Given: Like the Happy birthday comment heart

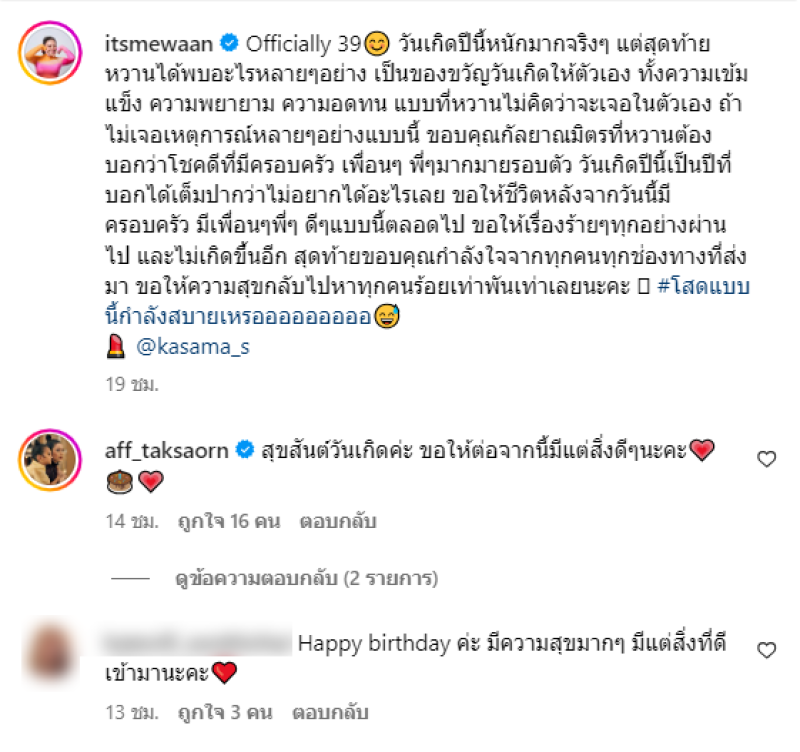Looking at the screenshot, I should [x=766, y=650].
